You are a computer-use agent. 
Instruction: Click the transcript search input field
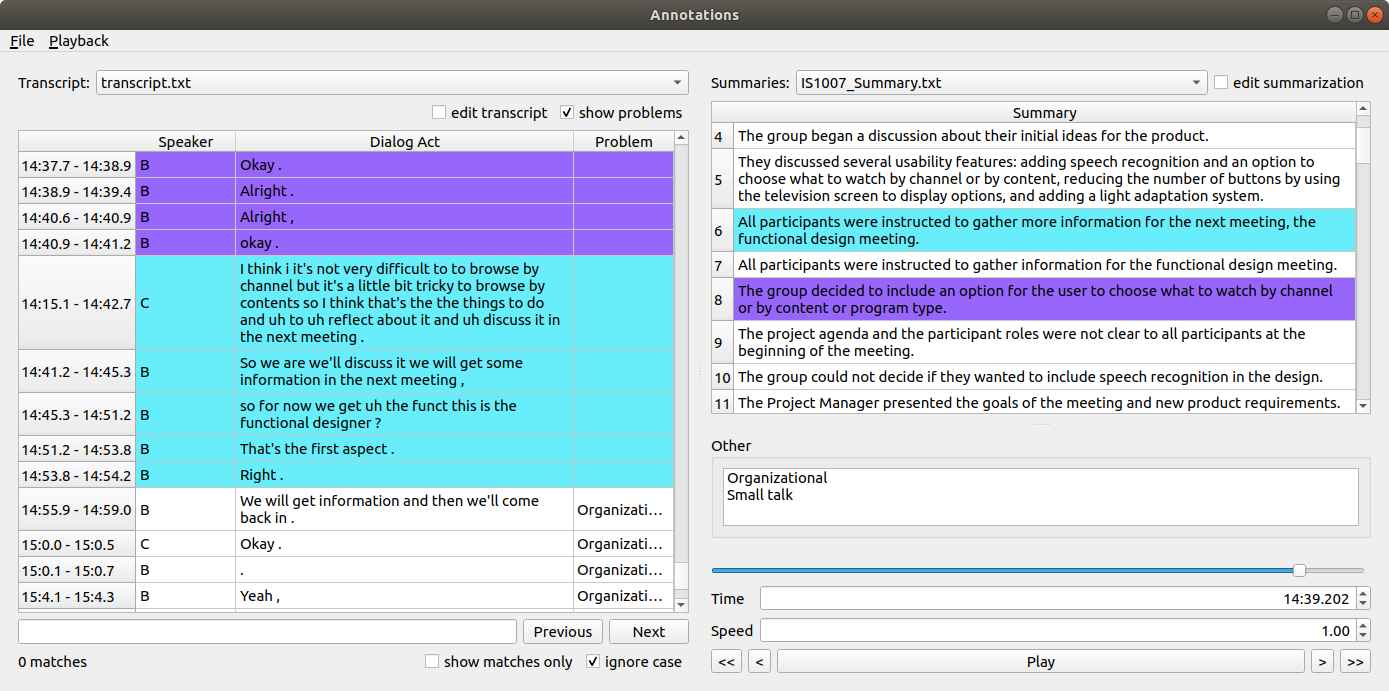click(267, 631)
